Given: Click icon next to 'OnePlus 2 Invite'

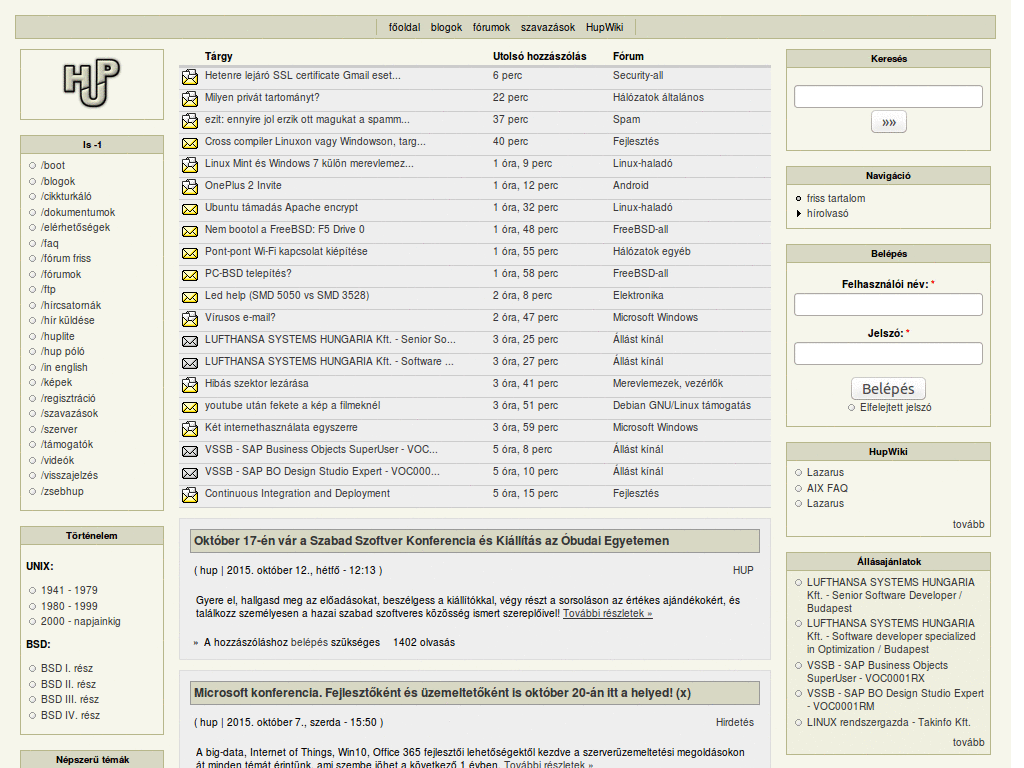Looking at the screenshot, I should click(x=190, y=187).
